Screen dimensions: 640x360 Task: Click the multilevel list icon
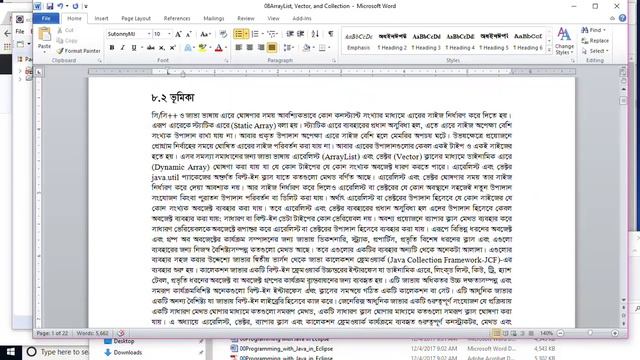tap(272, 34)
